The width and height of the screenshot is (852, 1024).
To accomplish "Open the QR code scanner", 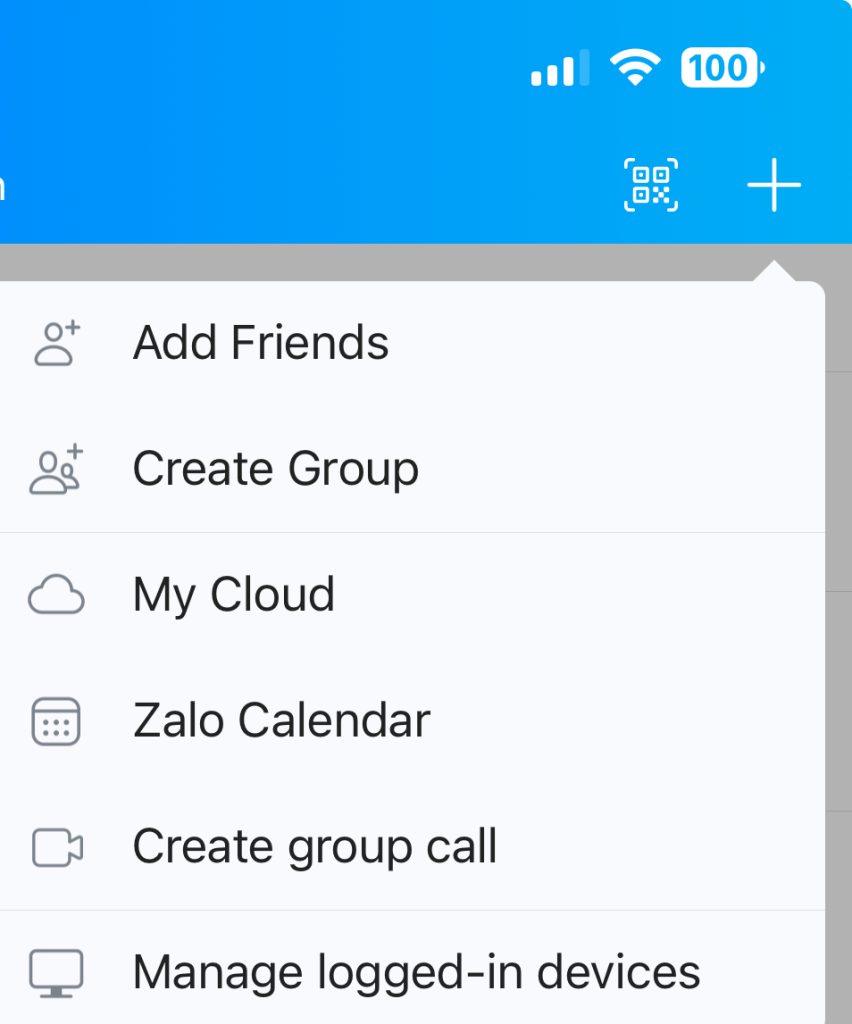I will [651, 185].
